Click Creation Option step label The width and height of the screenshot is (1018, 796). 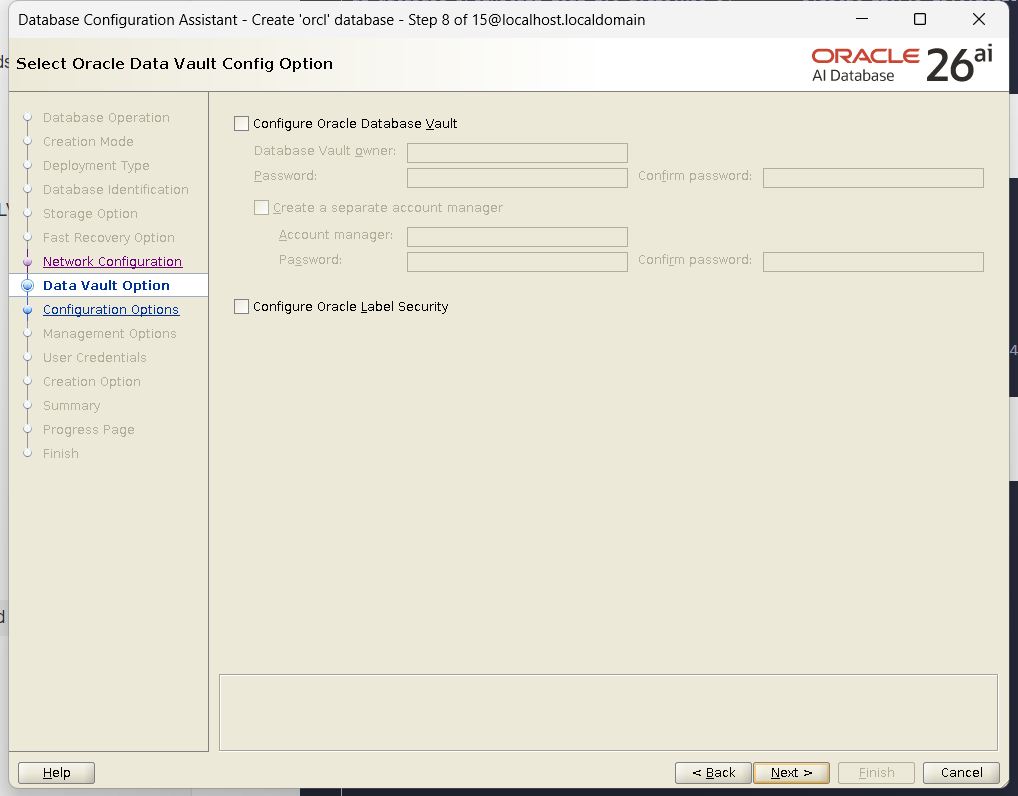(x=92, y=382)
